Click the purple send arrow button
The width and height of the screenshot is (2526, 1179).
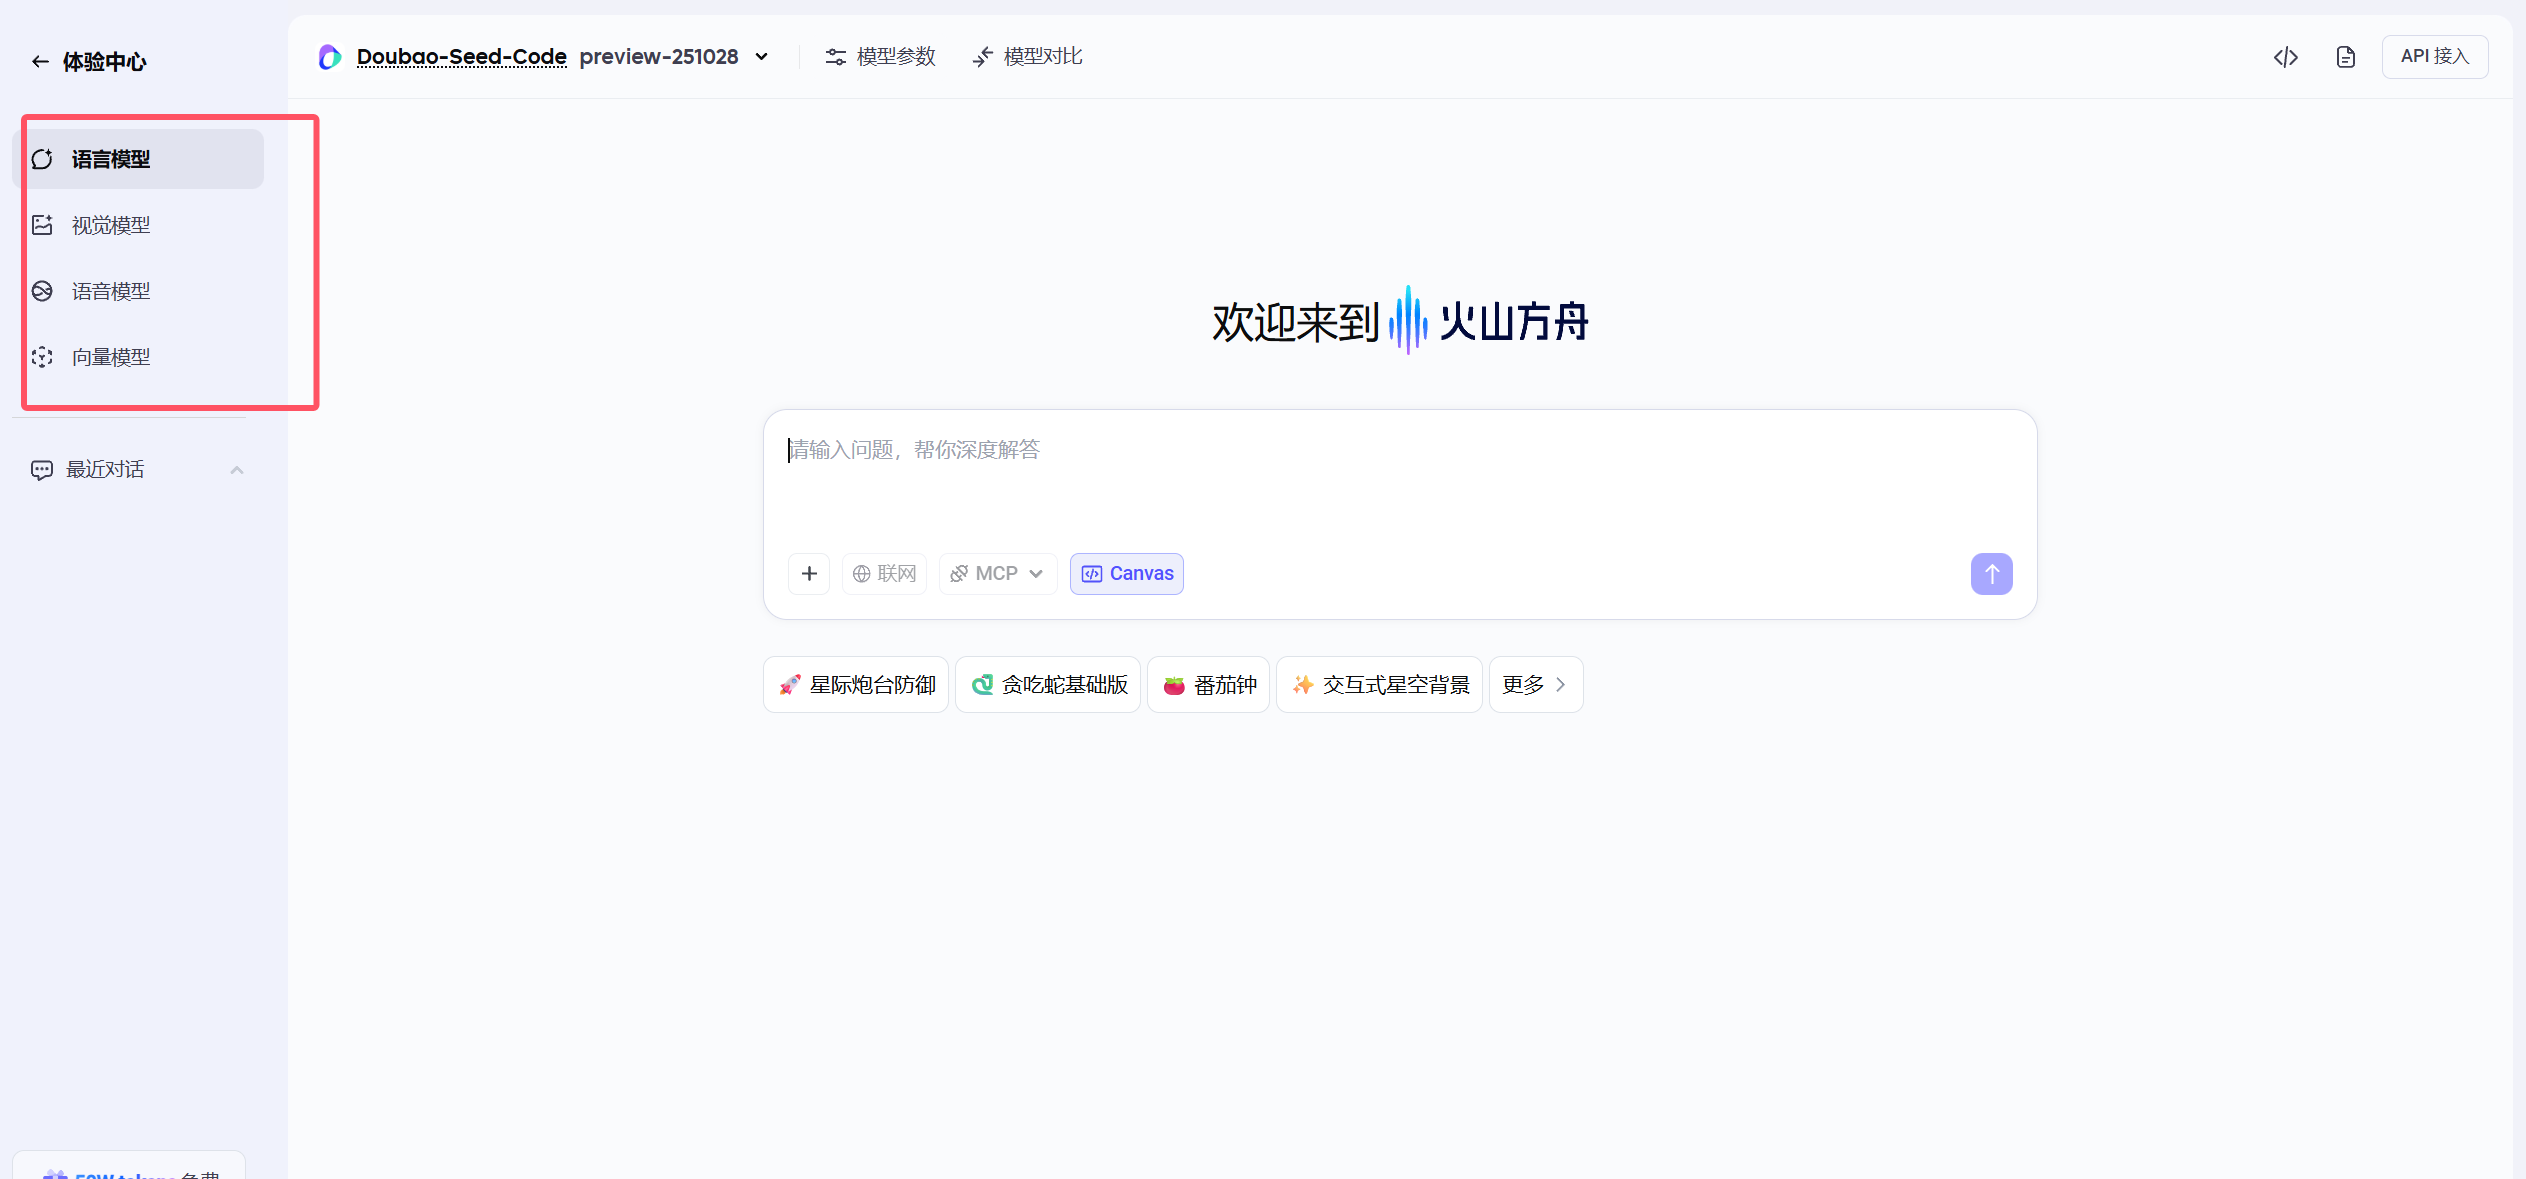[x=1991, y=574]
